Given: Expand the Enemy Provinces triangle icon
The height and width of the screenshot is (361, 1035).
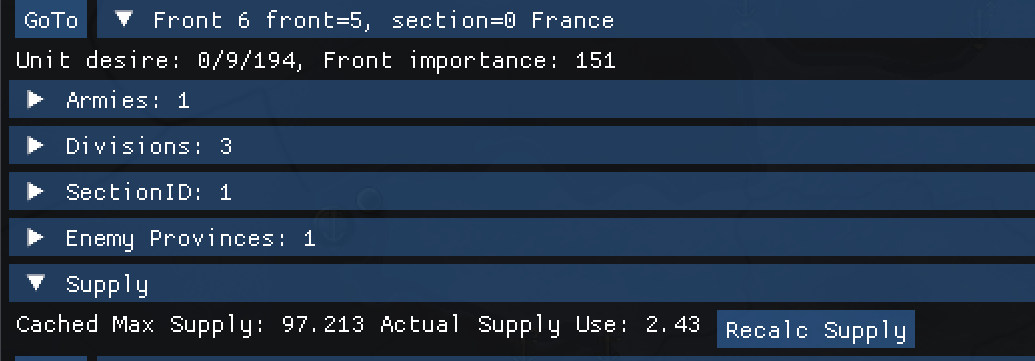Looking at the screenshot, I should pyautogui.click(x=35, y=238).
